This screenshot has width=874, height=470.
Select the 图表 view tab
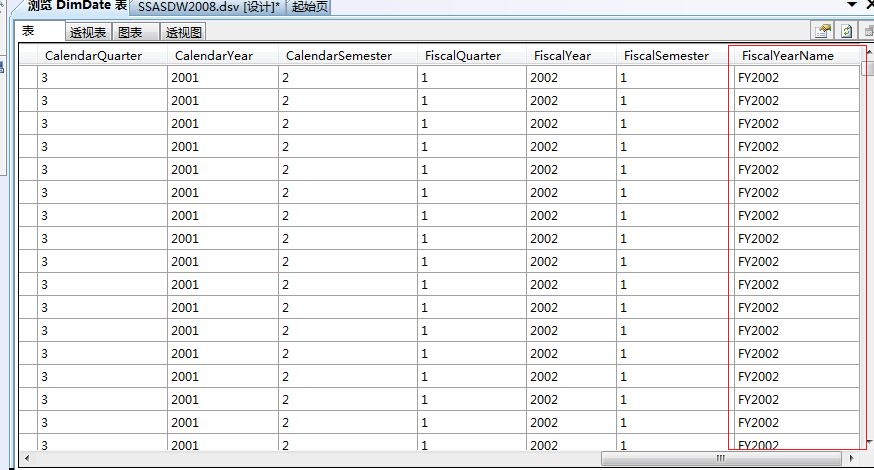click(136, 32)
